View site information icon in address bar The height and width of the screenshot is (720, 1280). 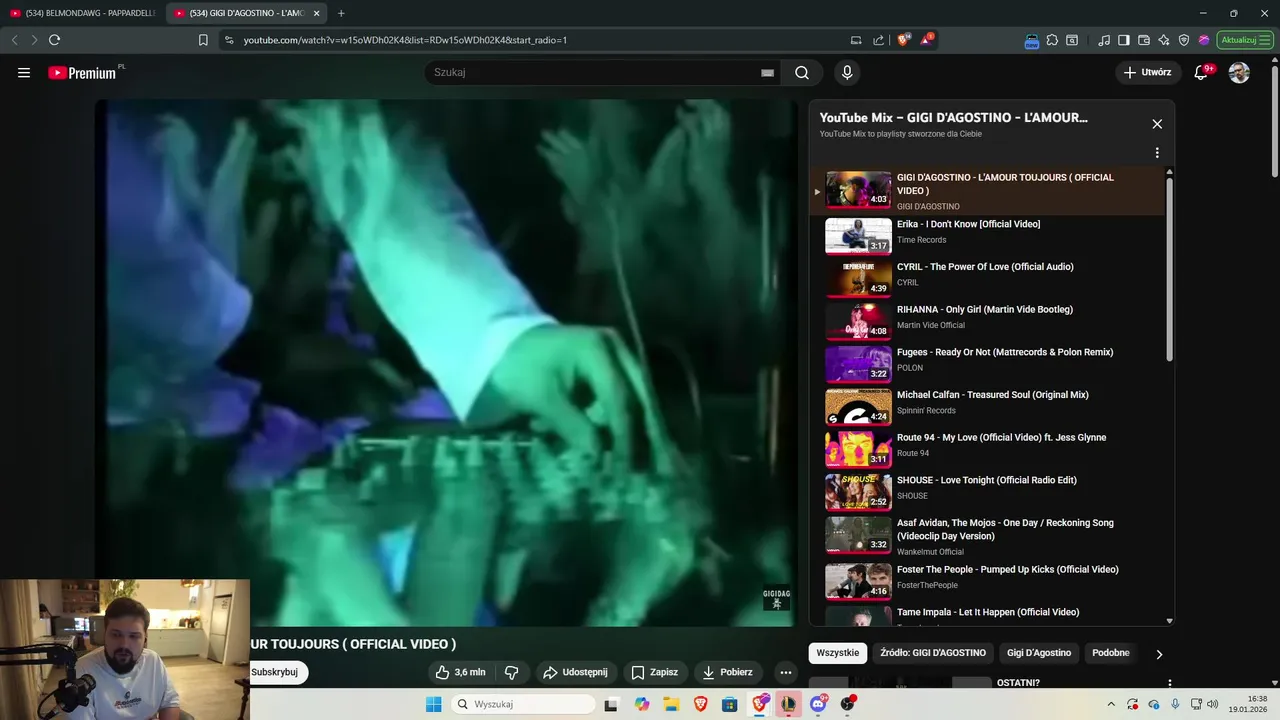[x=229, y=40]
